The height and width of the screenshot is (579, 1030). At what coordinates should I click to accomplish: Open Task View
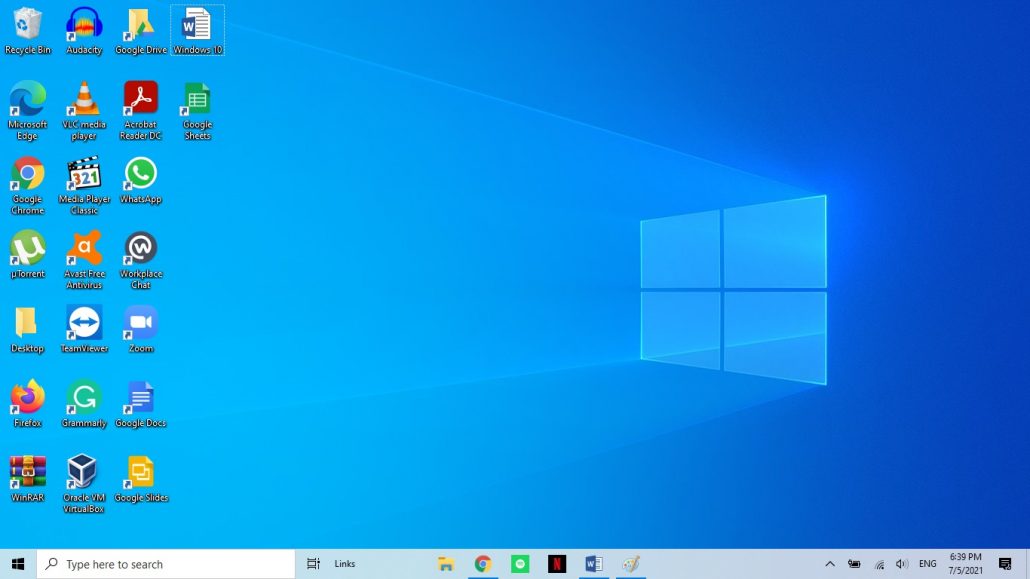pos(313,563)
